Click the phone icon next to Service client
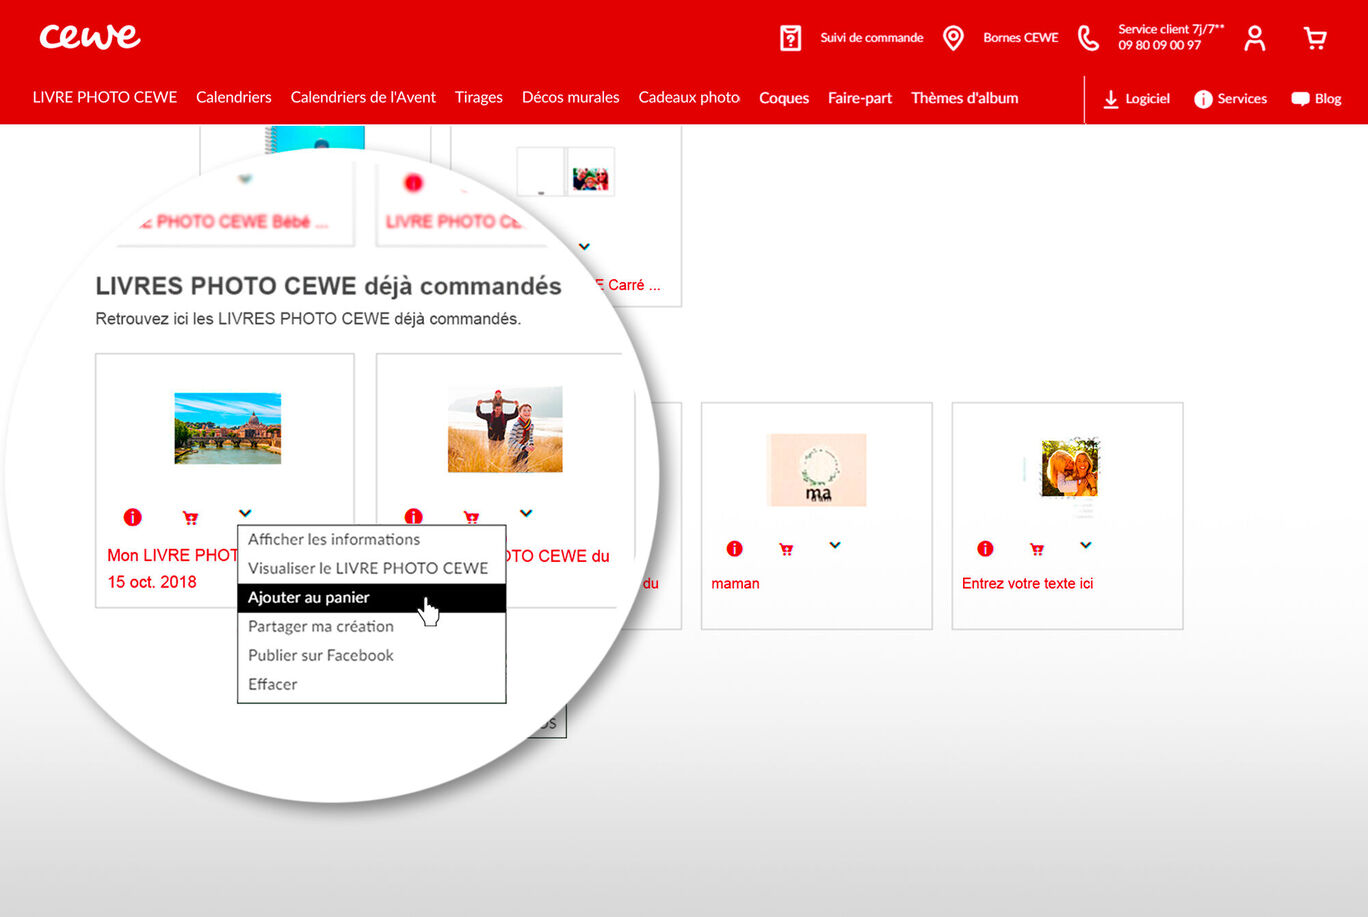 coord(1088,36)
